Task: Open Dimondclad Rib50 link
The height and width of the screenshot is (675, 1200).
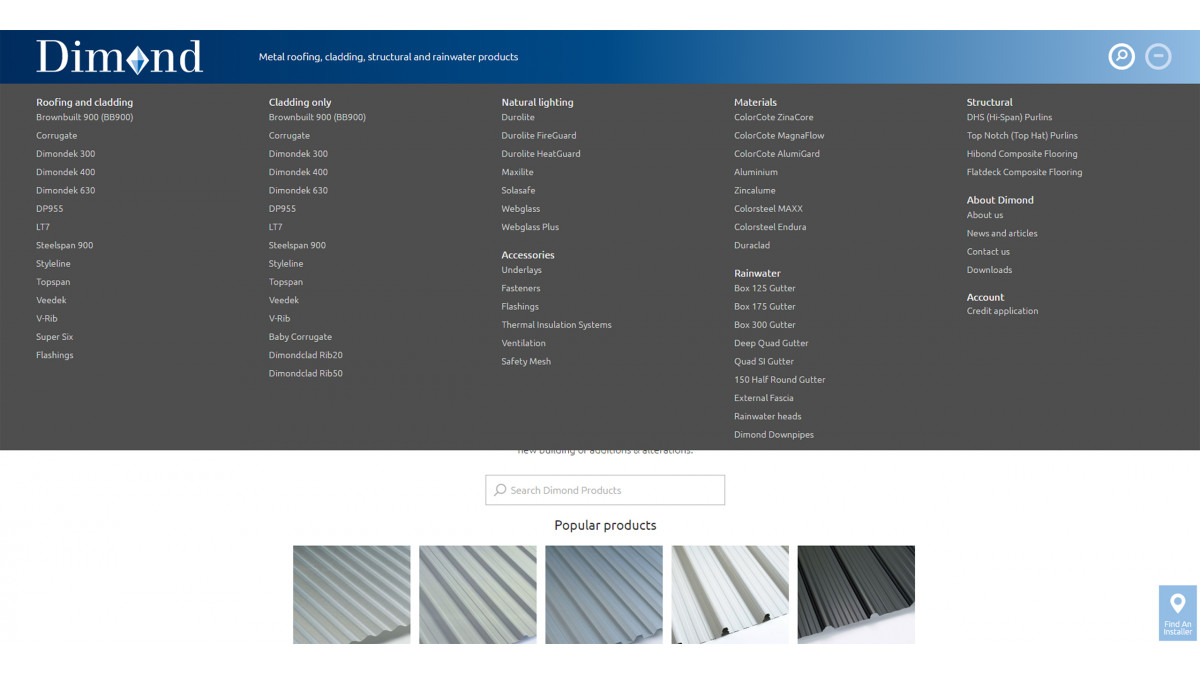Action: click(305, 373)
